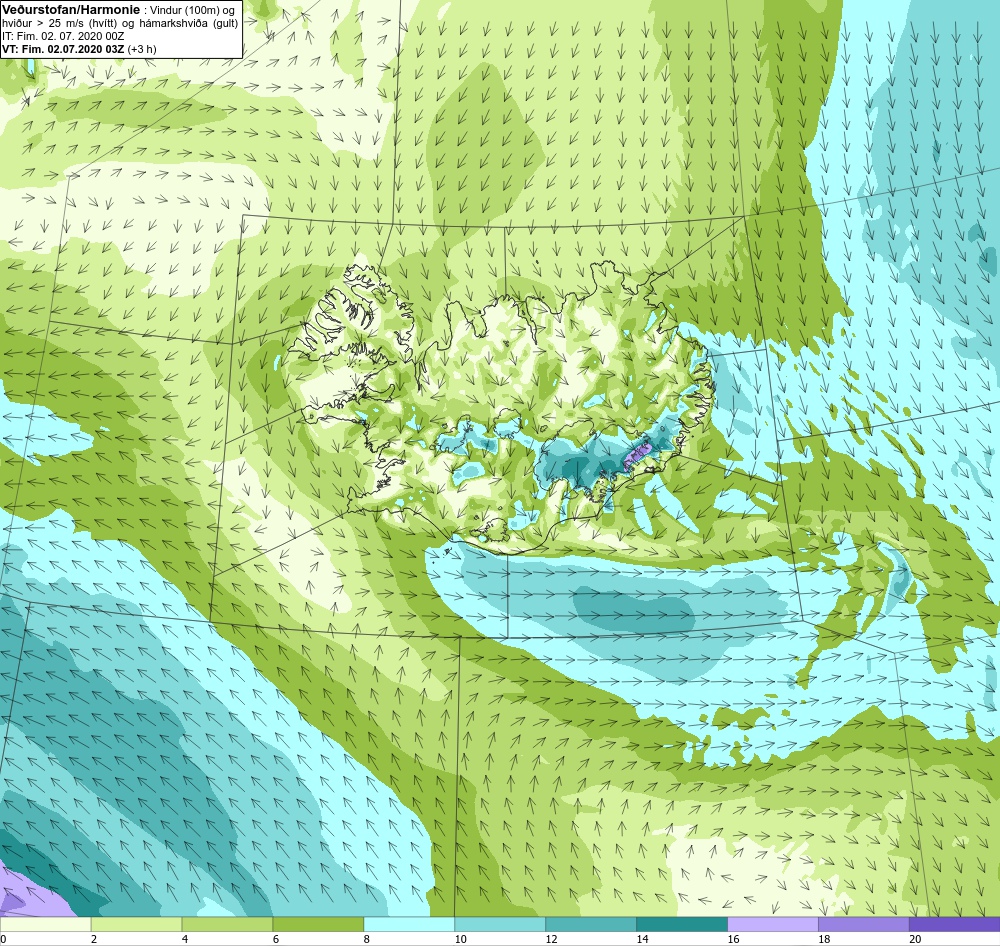Click the legend tick label "14"
Screen dimensions: 1000x946
coord(642,939)
